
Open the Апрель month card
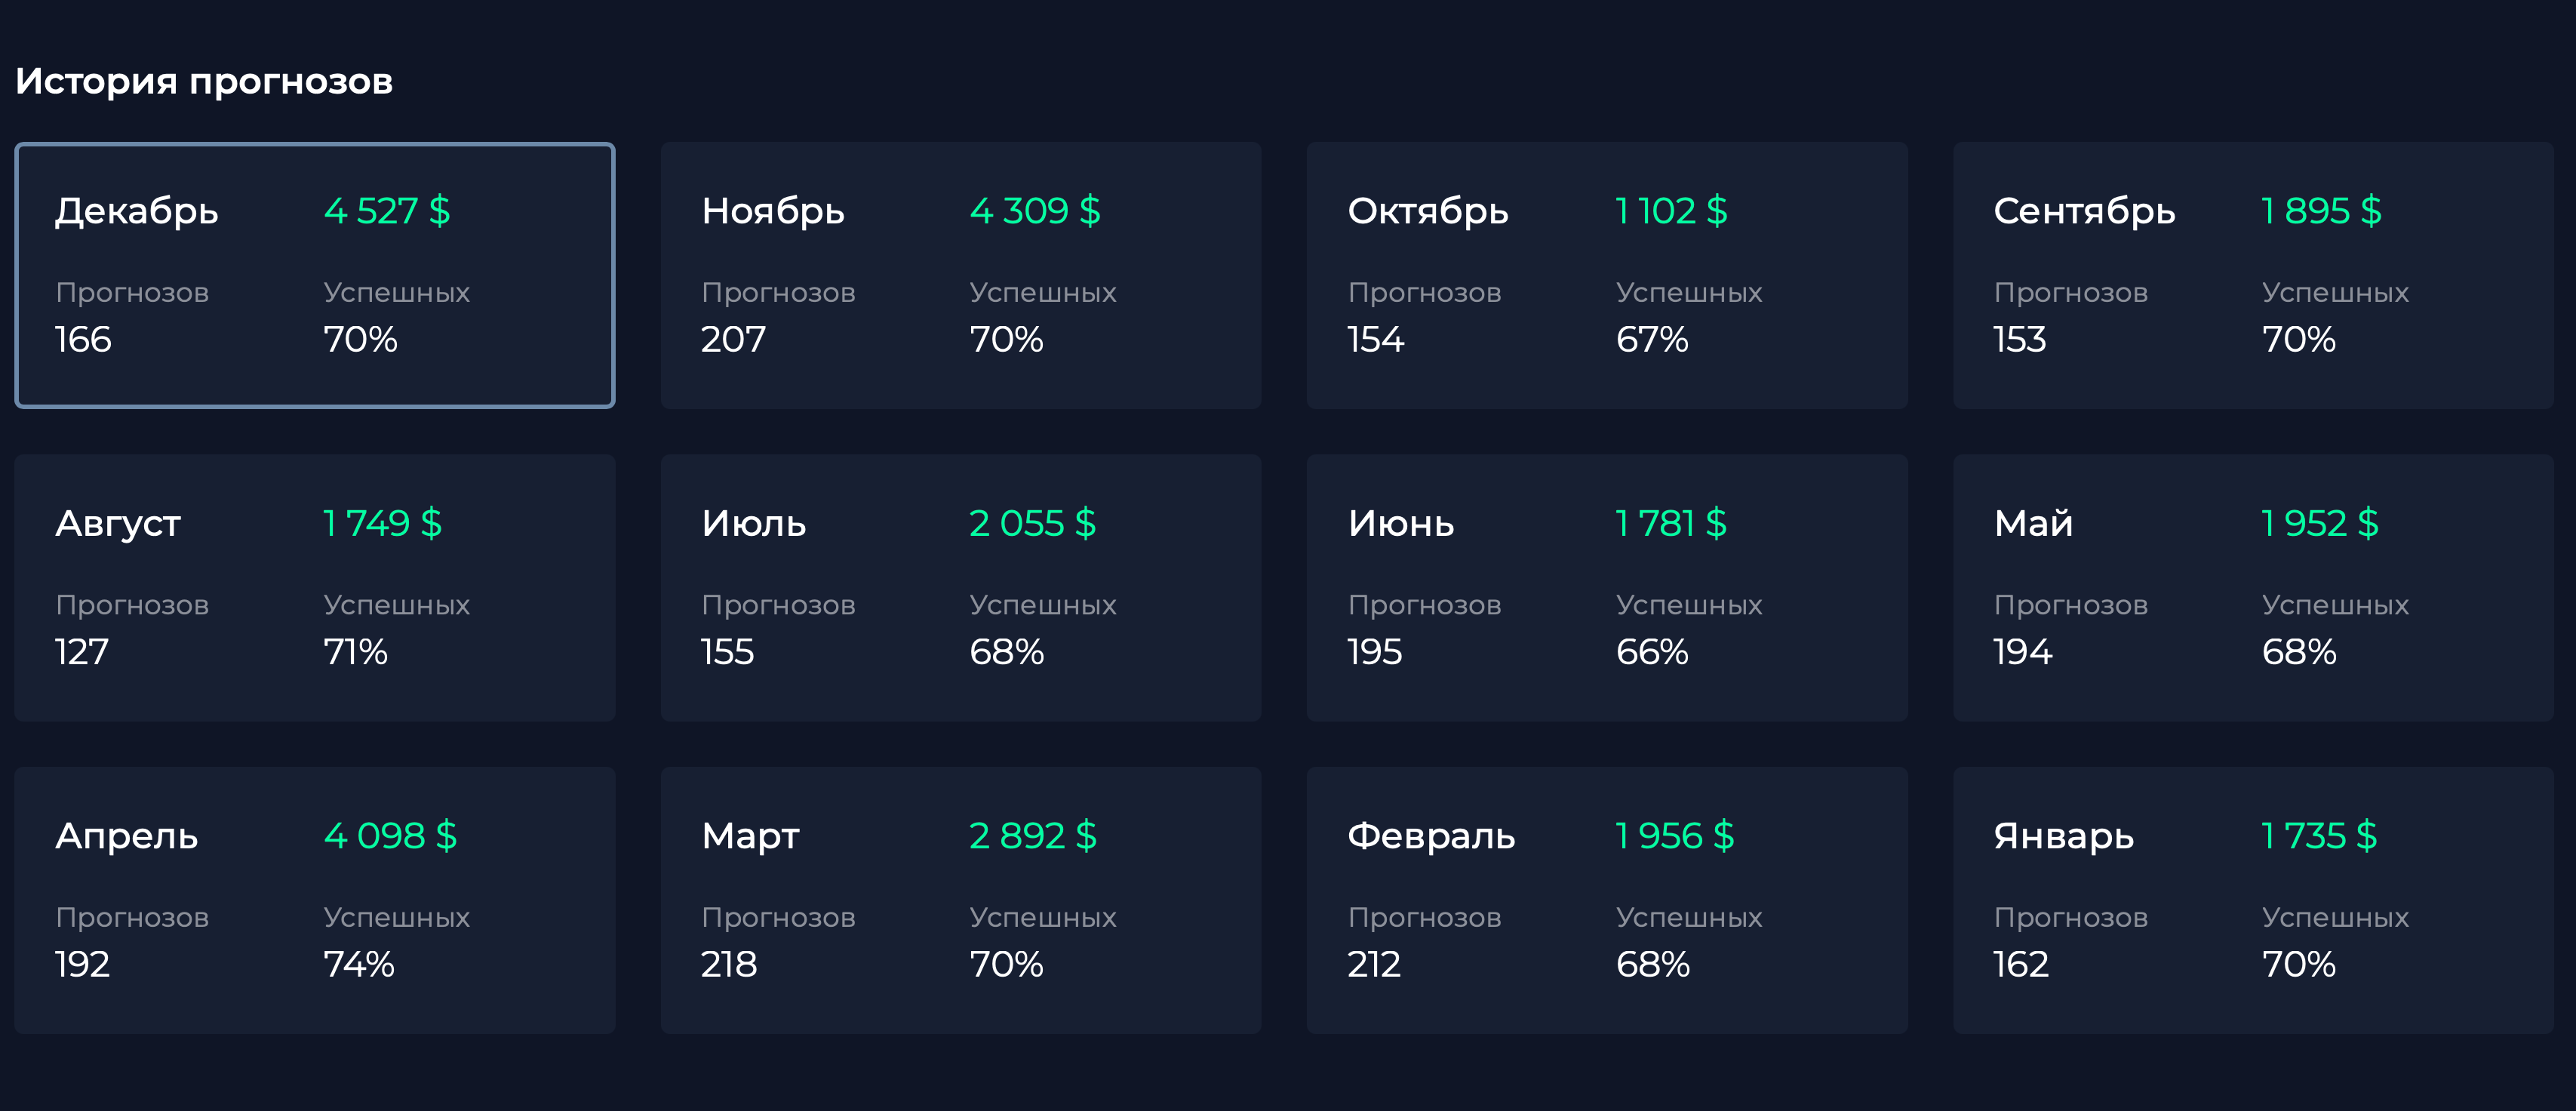point(314,900)
